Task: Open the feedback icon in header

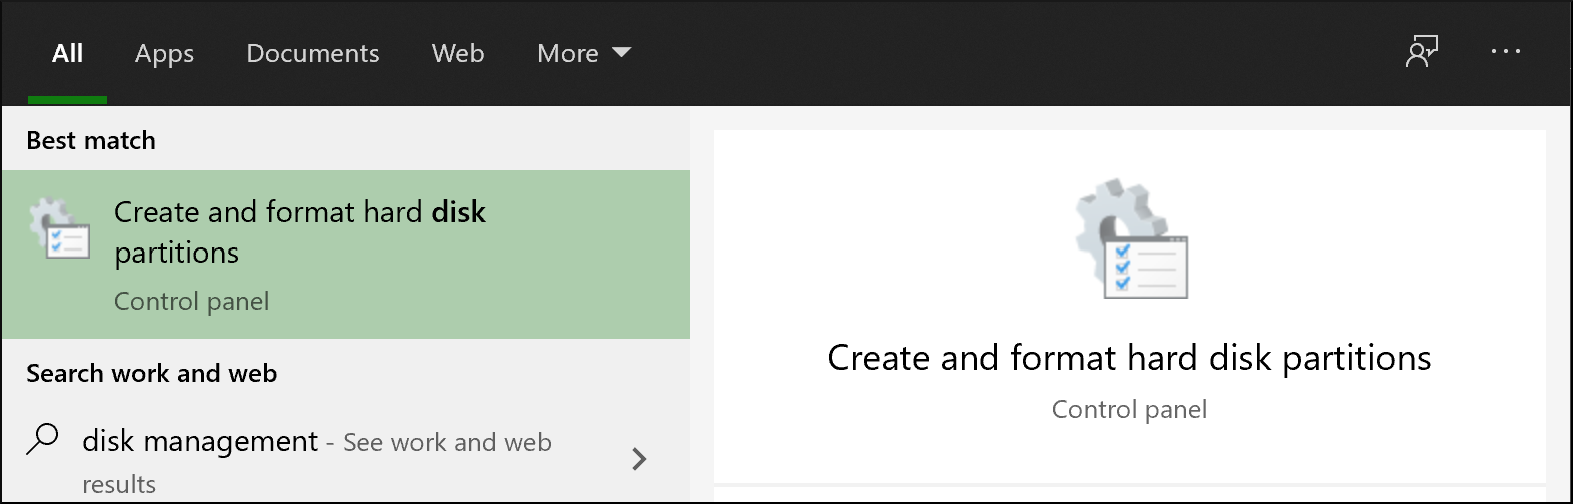Action: pyautogui.click(x=1421, y=51)
